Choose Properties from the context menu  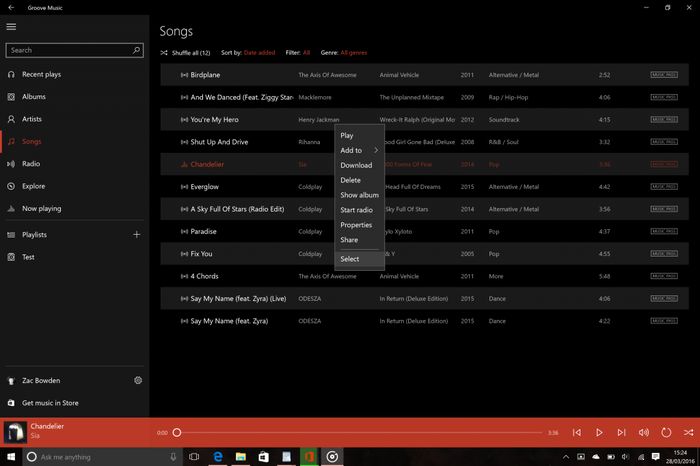[356, 225]
